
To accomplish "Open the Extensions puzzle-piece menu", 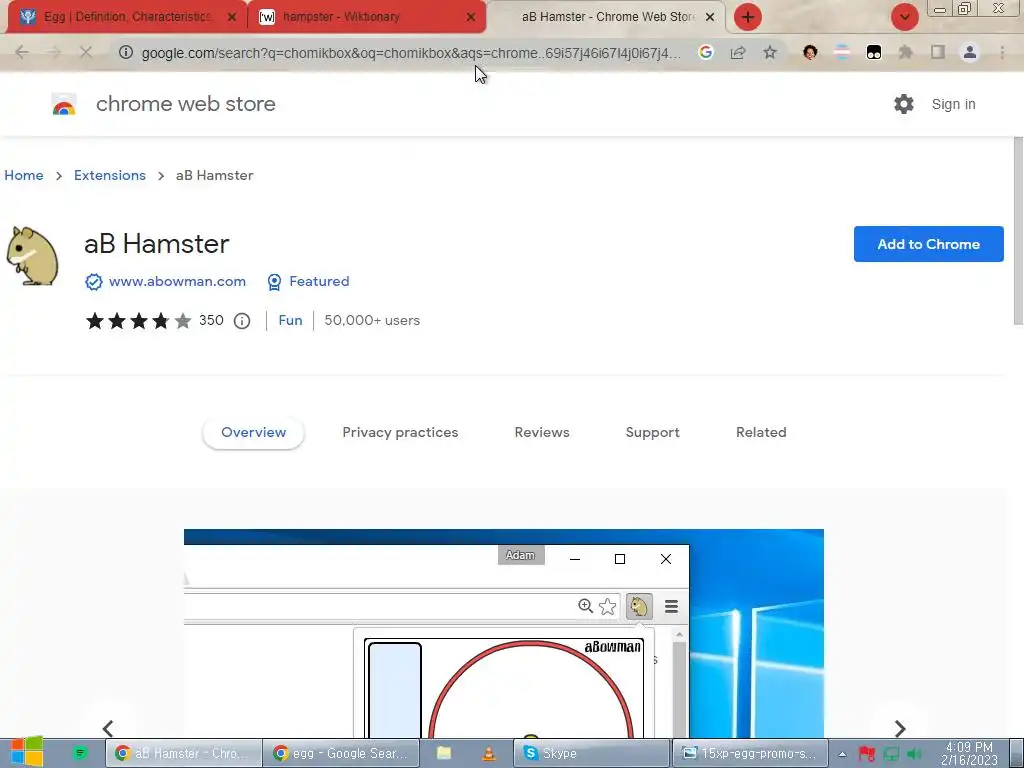I will 906,52.
